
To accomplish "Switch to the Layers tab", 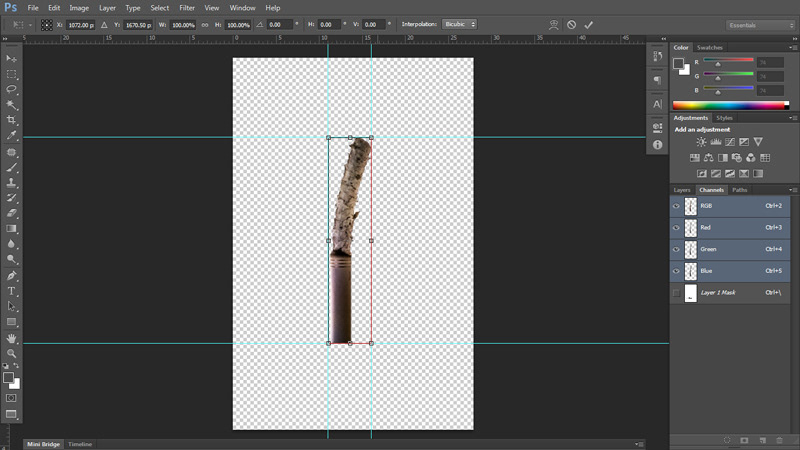I will click(x=682, y=189).
